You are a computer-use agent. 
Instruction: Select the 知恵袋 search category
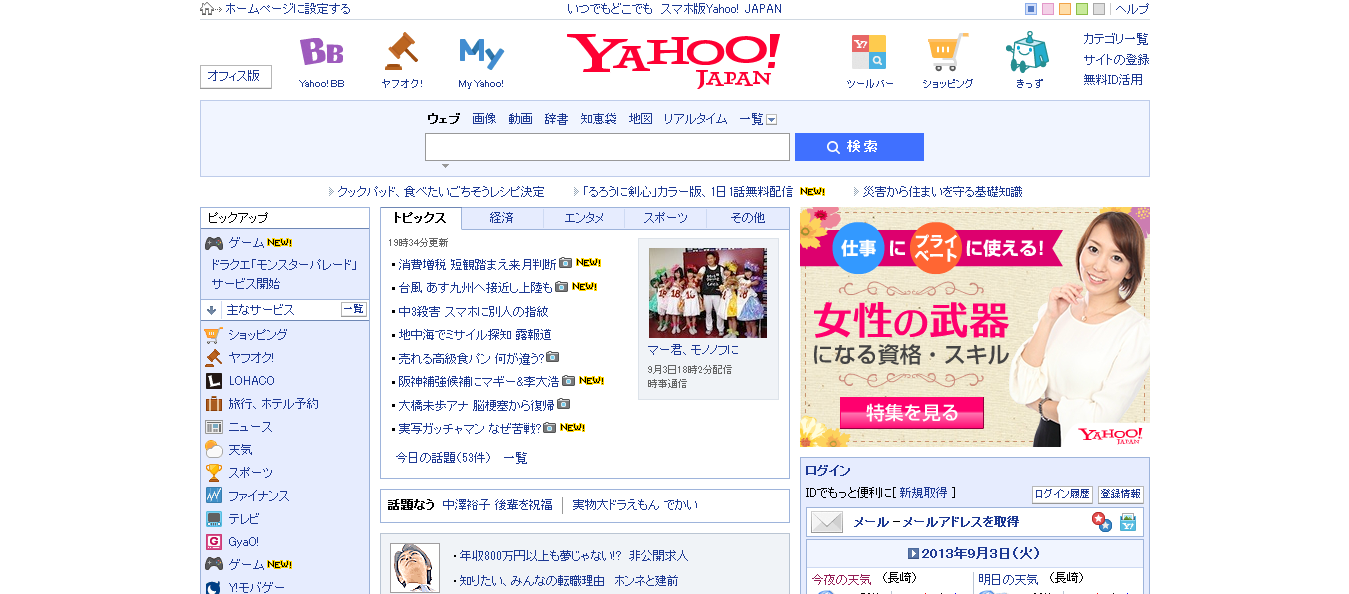coord(599,119)
